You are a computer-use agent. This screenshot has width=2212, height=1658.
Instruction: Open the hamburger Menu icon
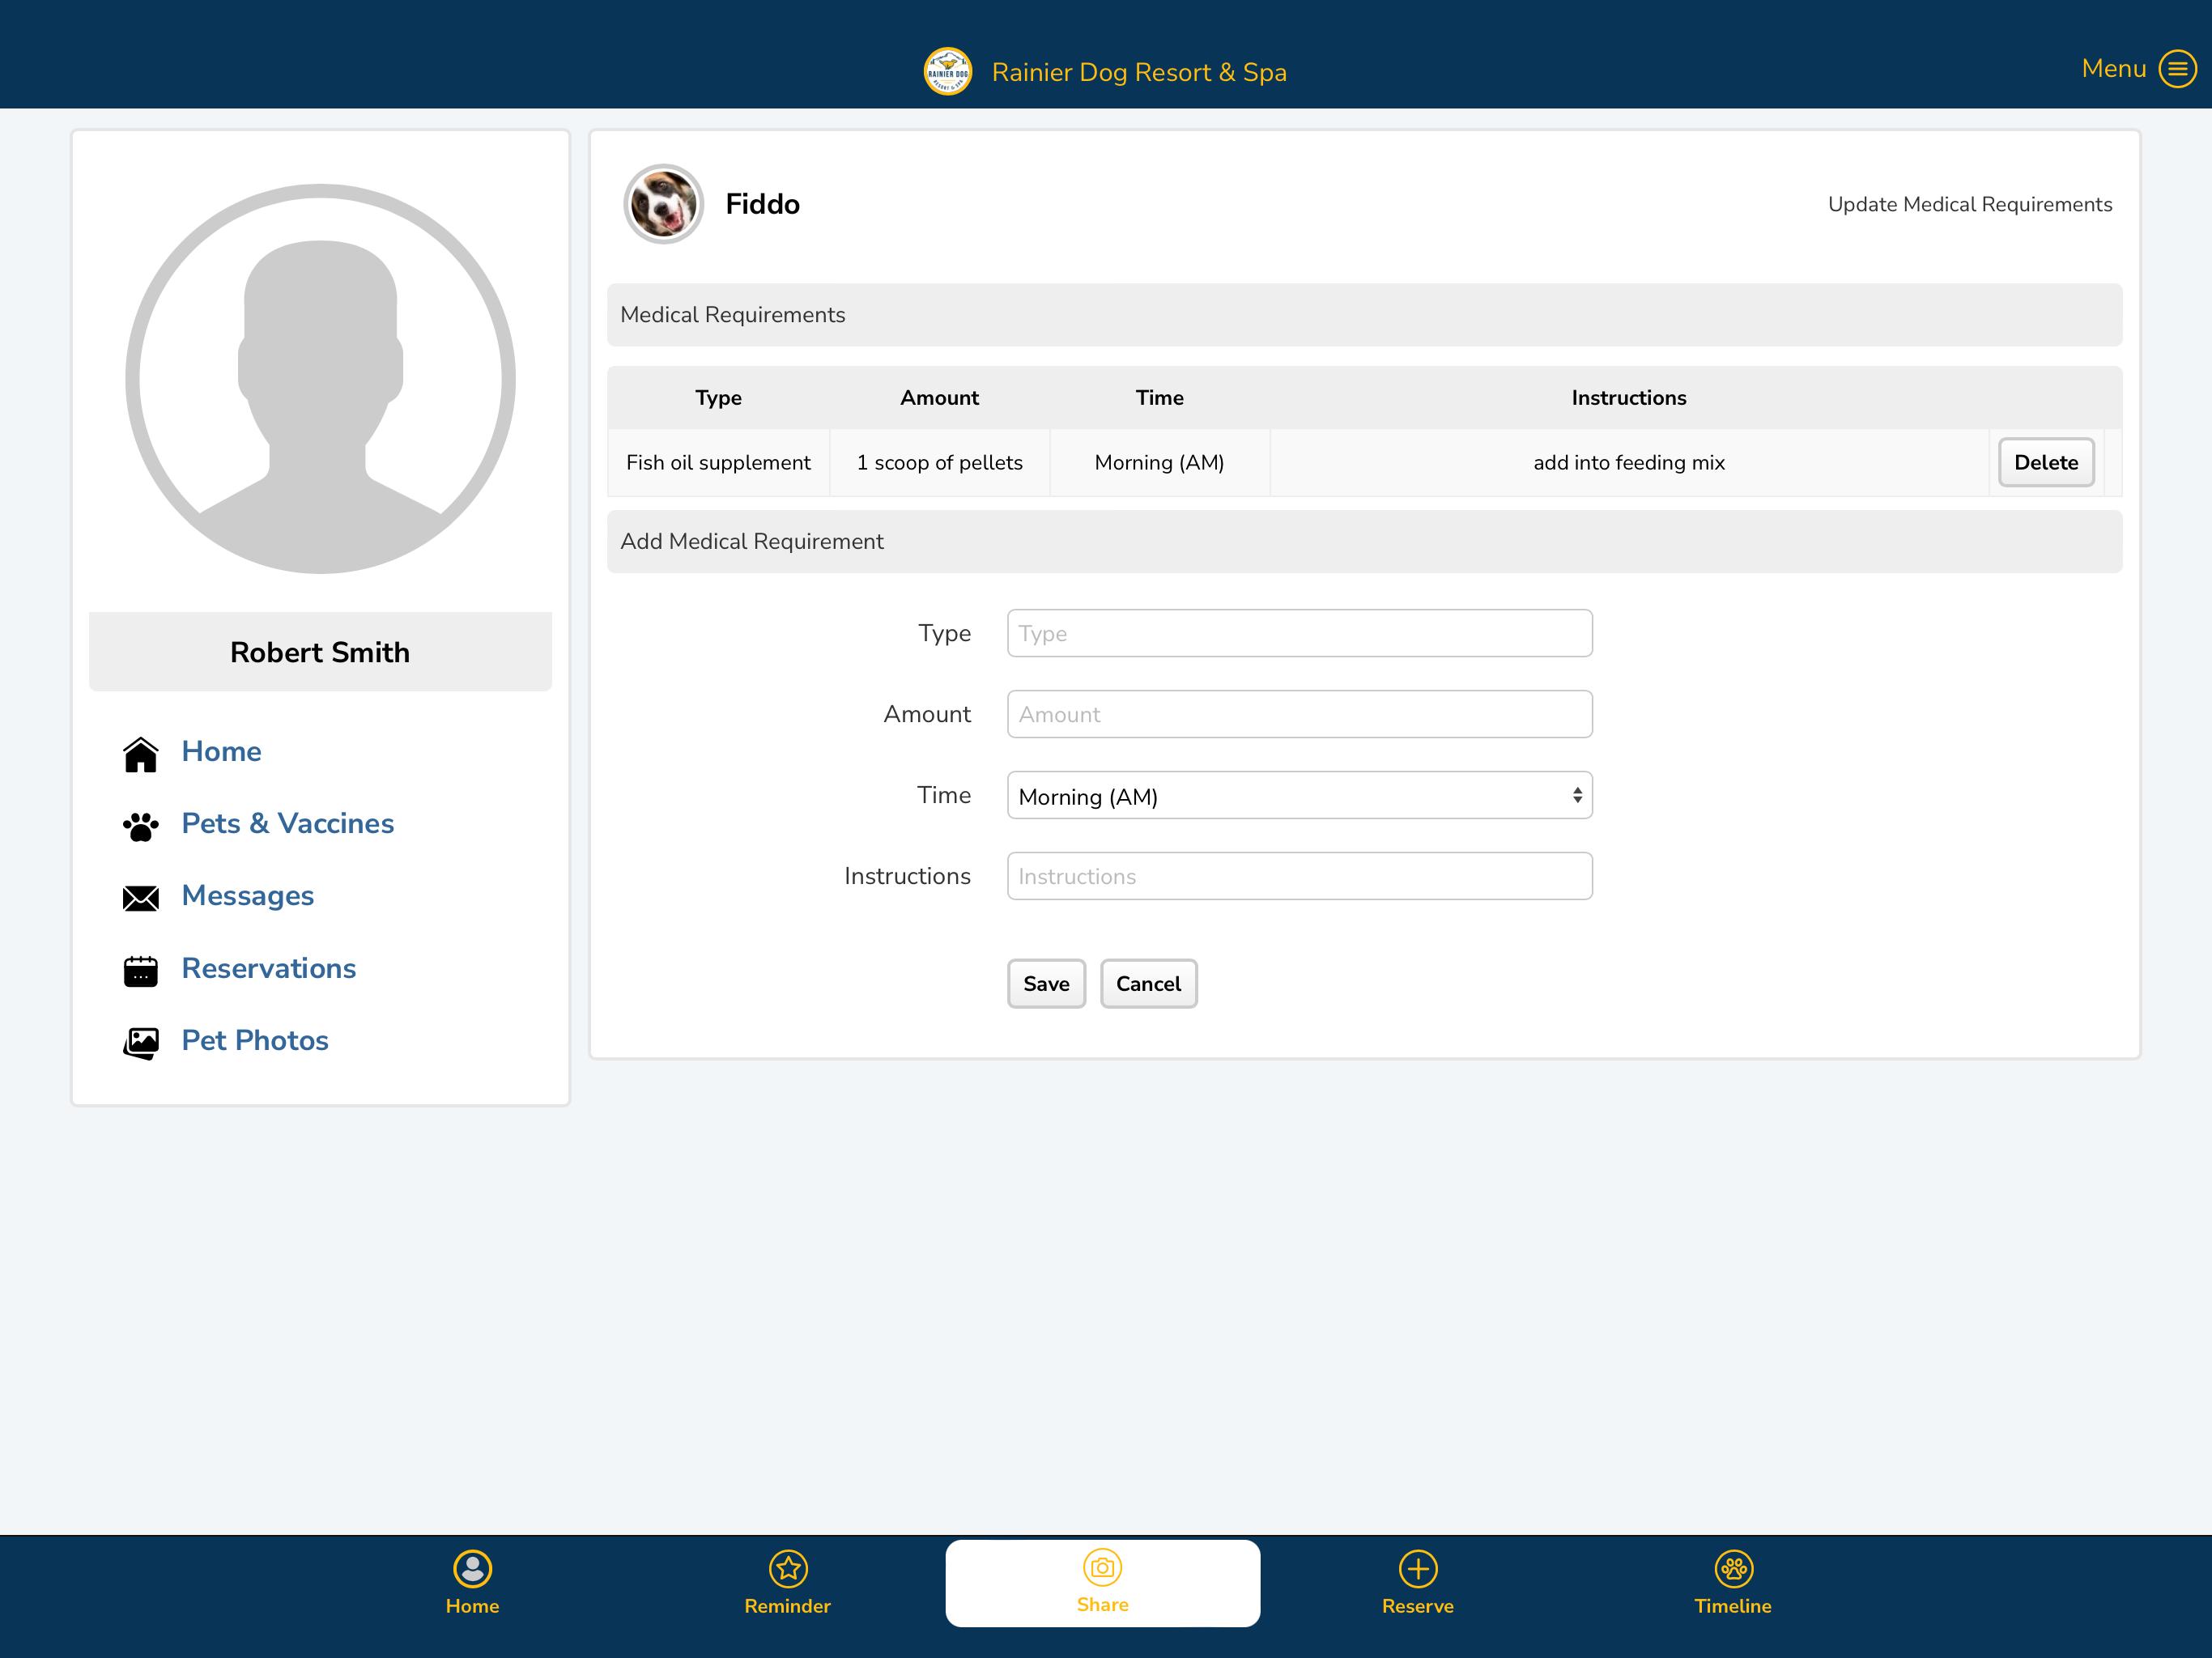coord(2177,69)
